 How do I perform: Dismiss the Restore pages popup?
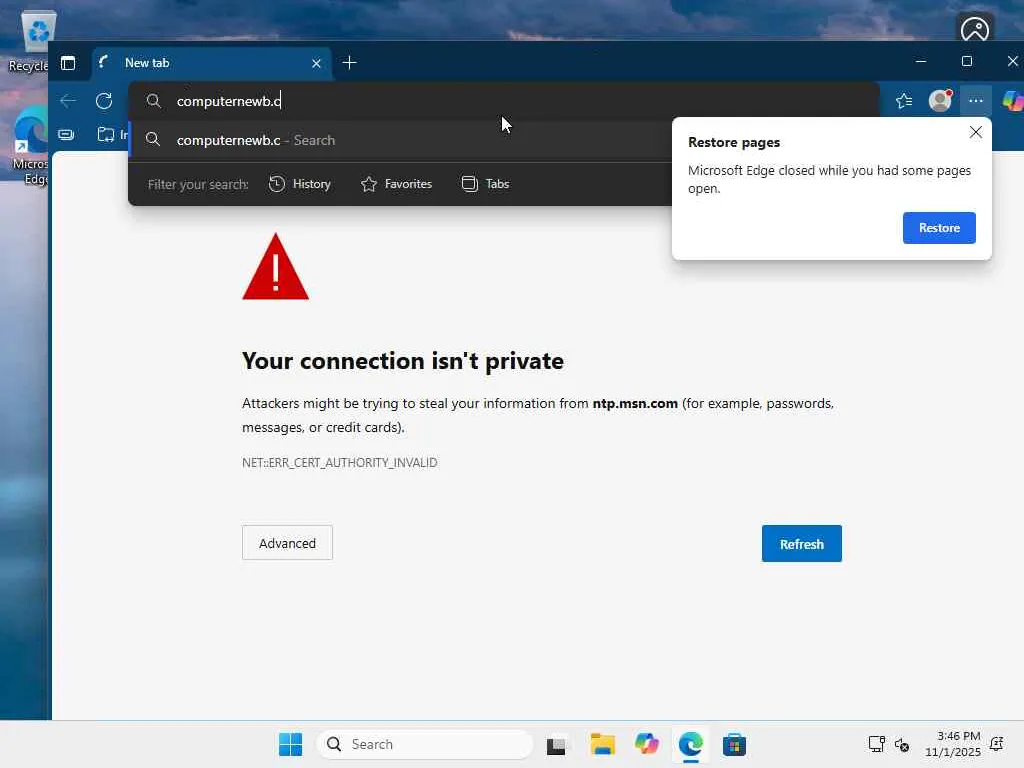pyautogui.click(x=976, y=132)
